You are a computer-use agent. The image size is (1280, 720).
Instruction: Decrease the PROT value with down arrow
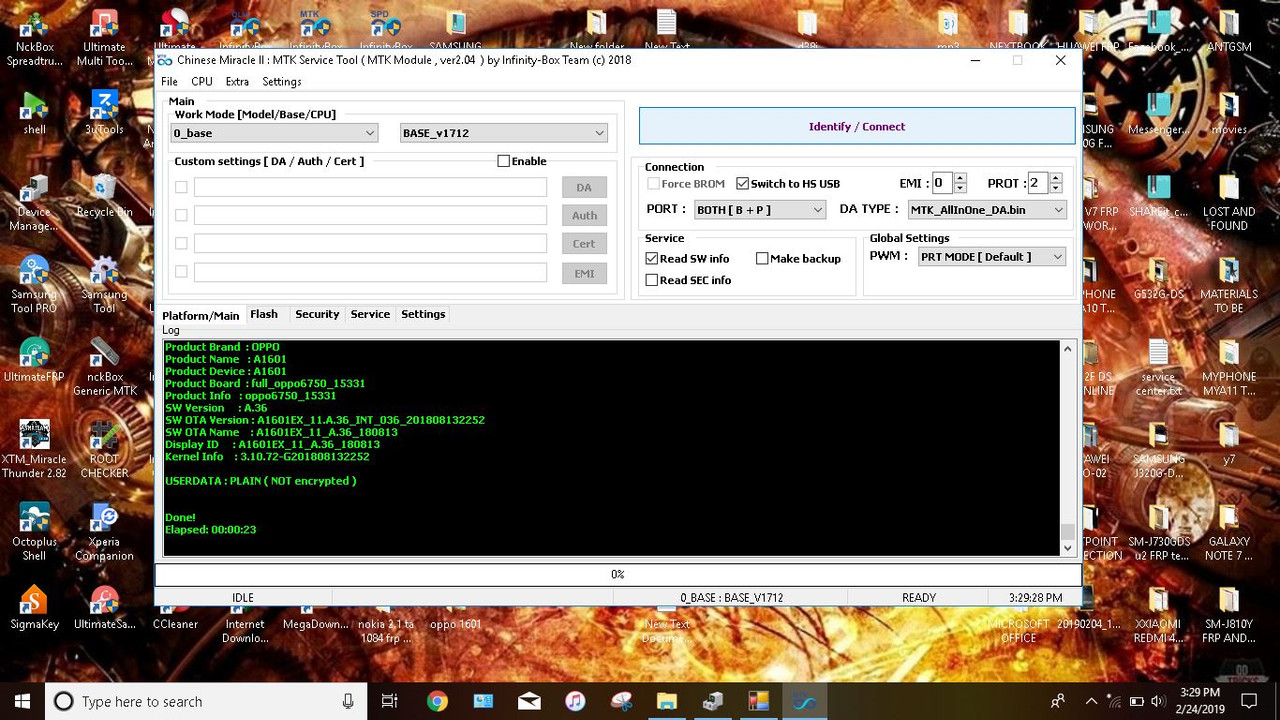point(1055,188)
